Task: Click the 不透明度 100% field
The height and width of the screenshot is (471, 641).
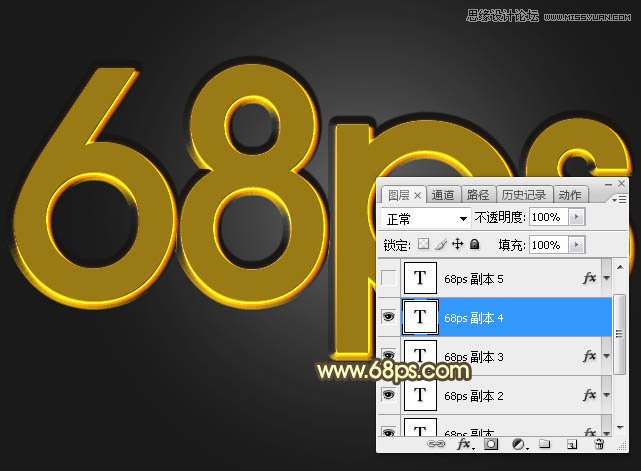Action: click(549, 217)
